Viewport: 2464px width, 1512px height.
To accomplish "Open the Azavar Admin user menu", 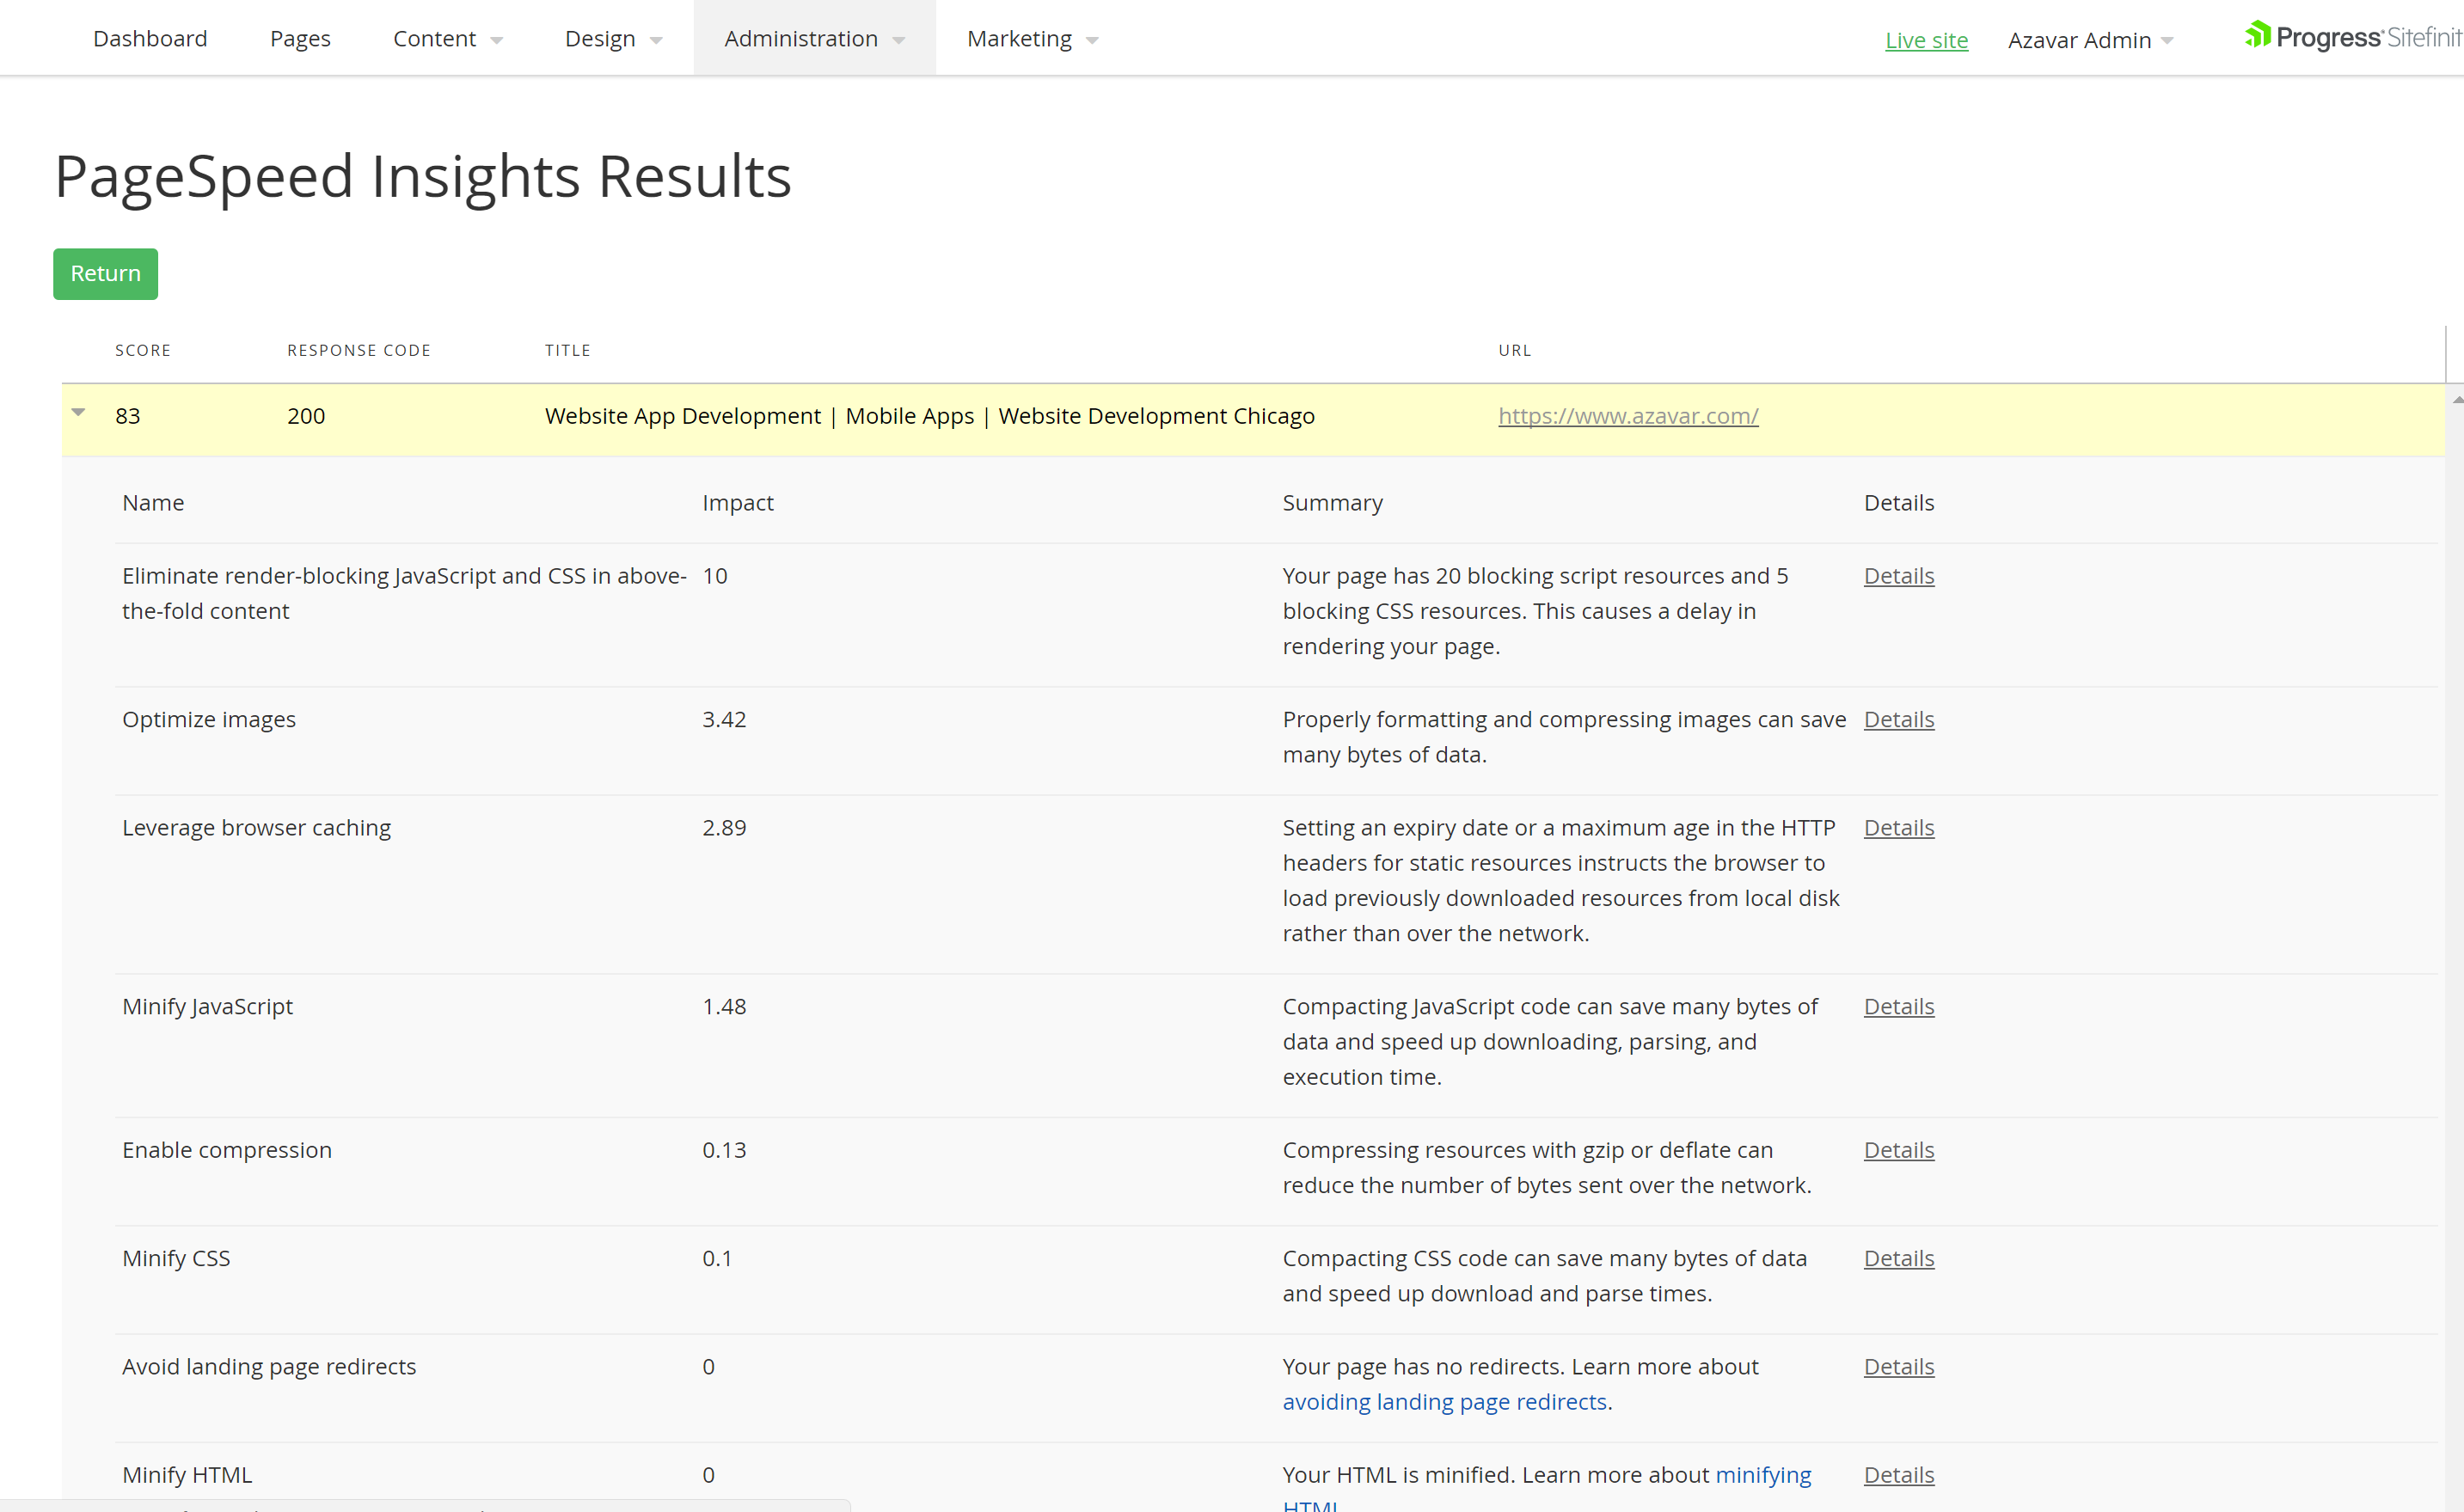I will pos(2090,40).
